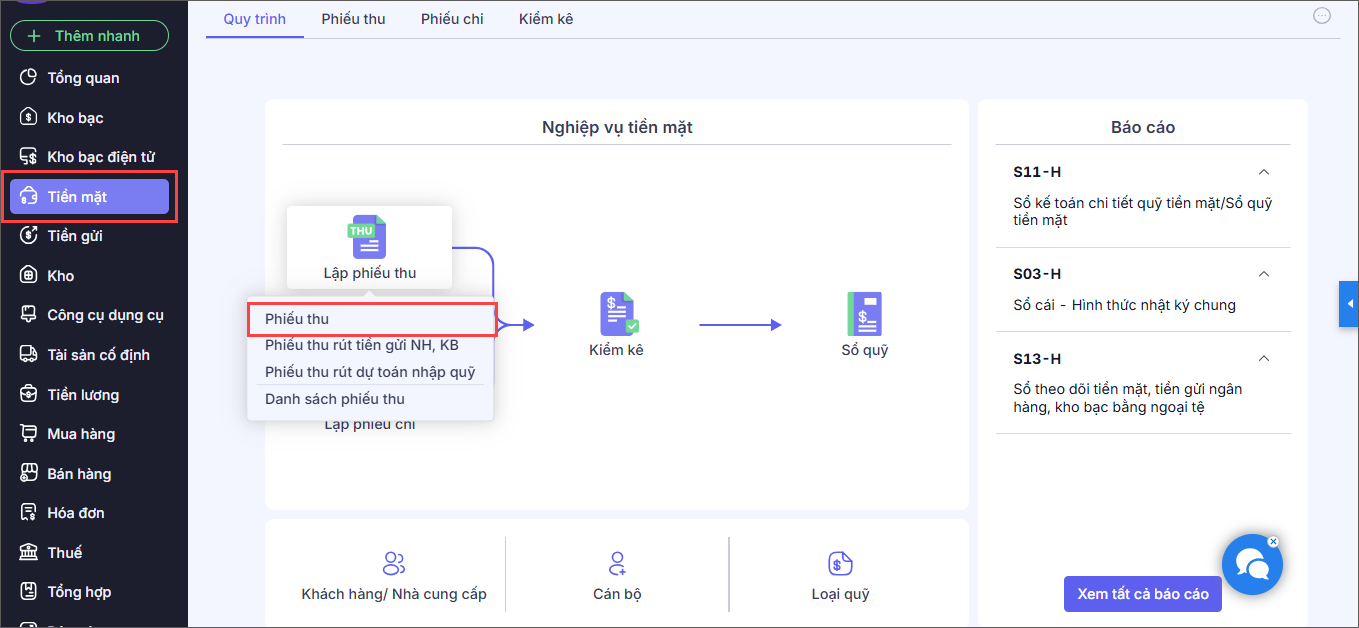1359x628 pixels.
Task: Open Tiền gửi in the sidebar
Action: [75, 236]
